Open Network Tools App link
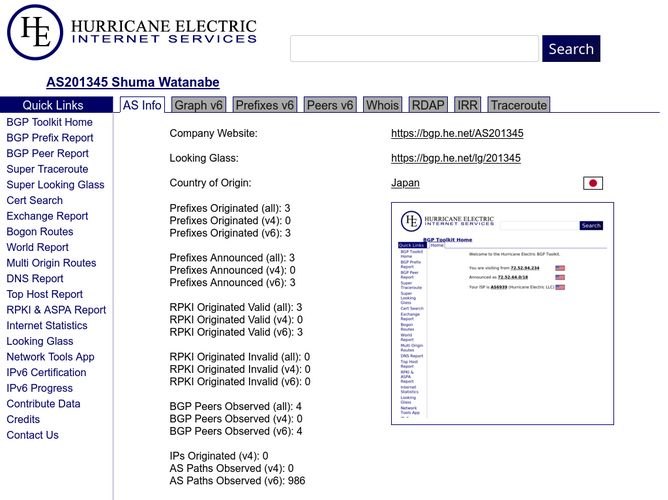The width and height of the screenshot is (668, 500). [x=51, y=357]
